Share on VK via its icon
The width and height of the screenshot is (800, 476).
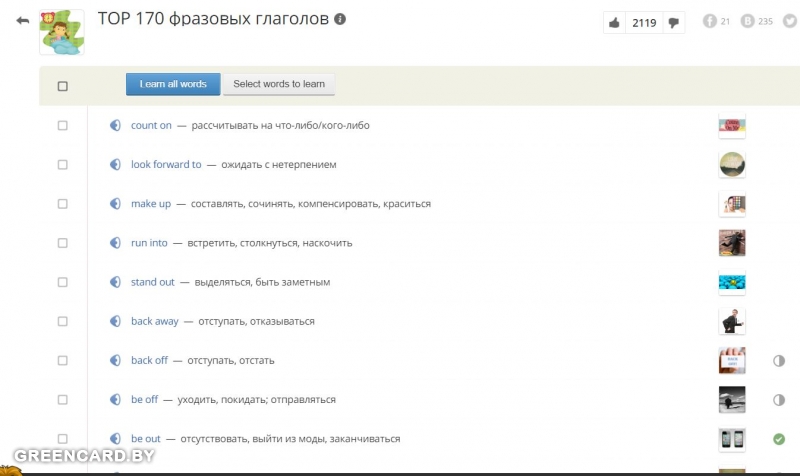tap(747, 21)
